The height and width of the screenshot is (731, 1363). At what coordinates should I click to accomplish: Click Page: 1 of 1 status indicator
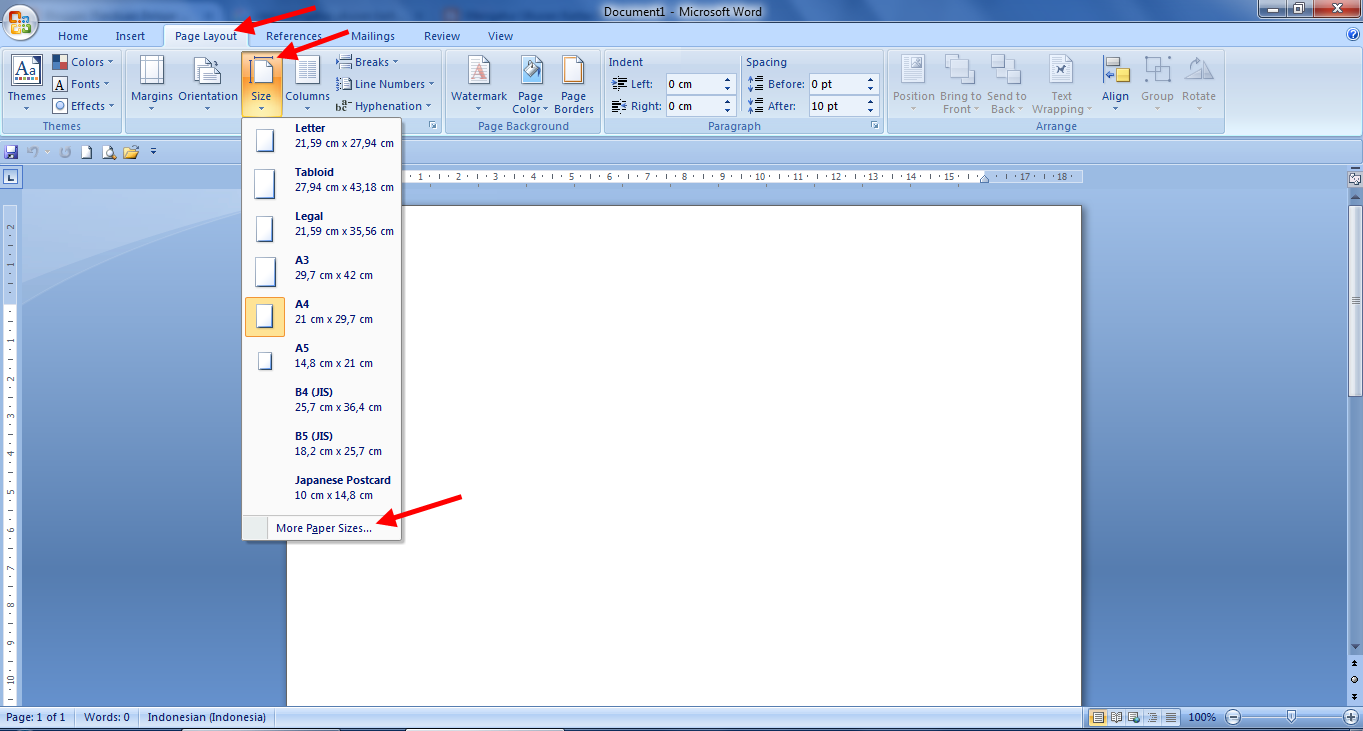click(36, 717)
